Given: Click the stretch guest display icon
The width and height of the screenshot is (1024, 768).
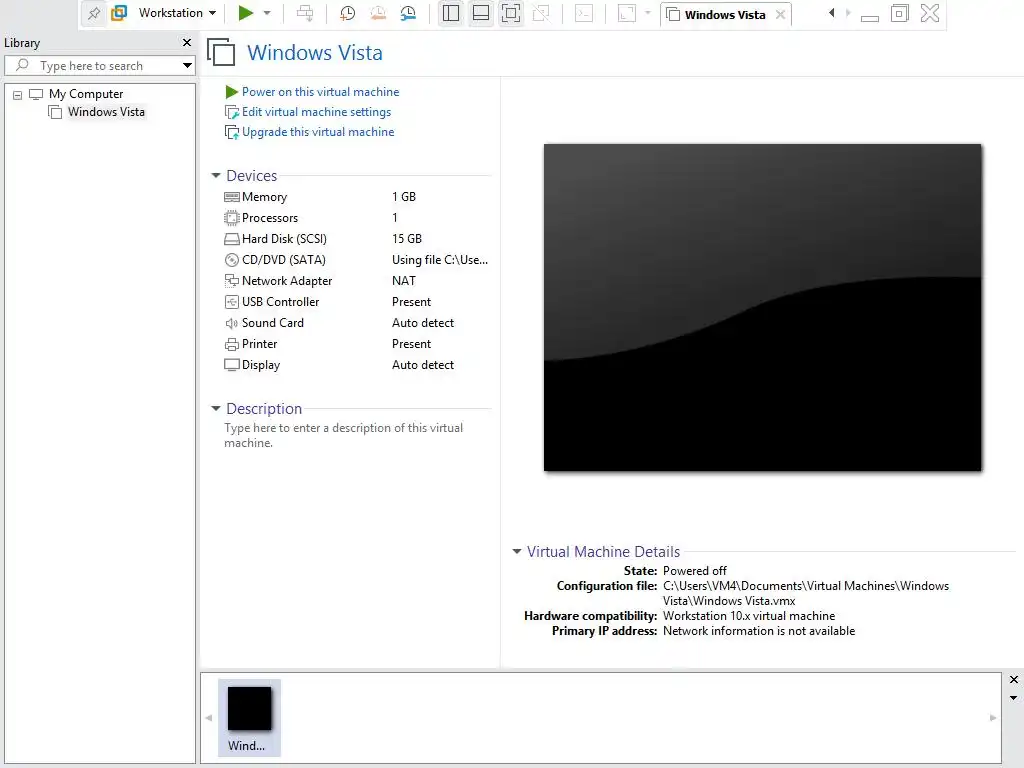Looking at the screenshot, I should (626, 13).
